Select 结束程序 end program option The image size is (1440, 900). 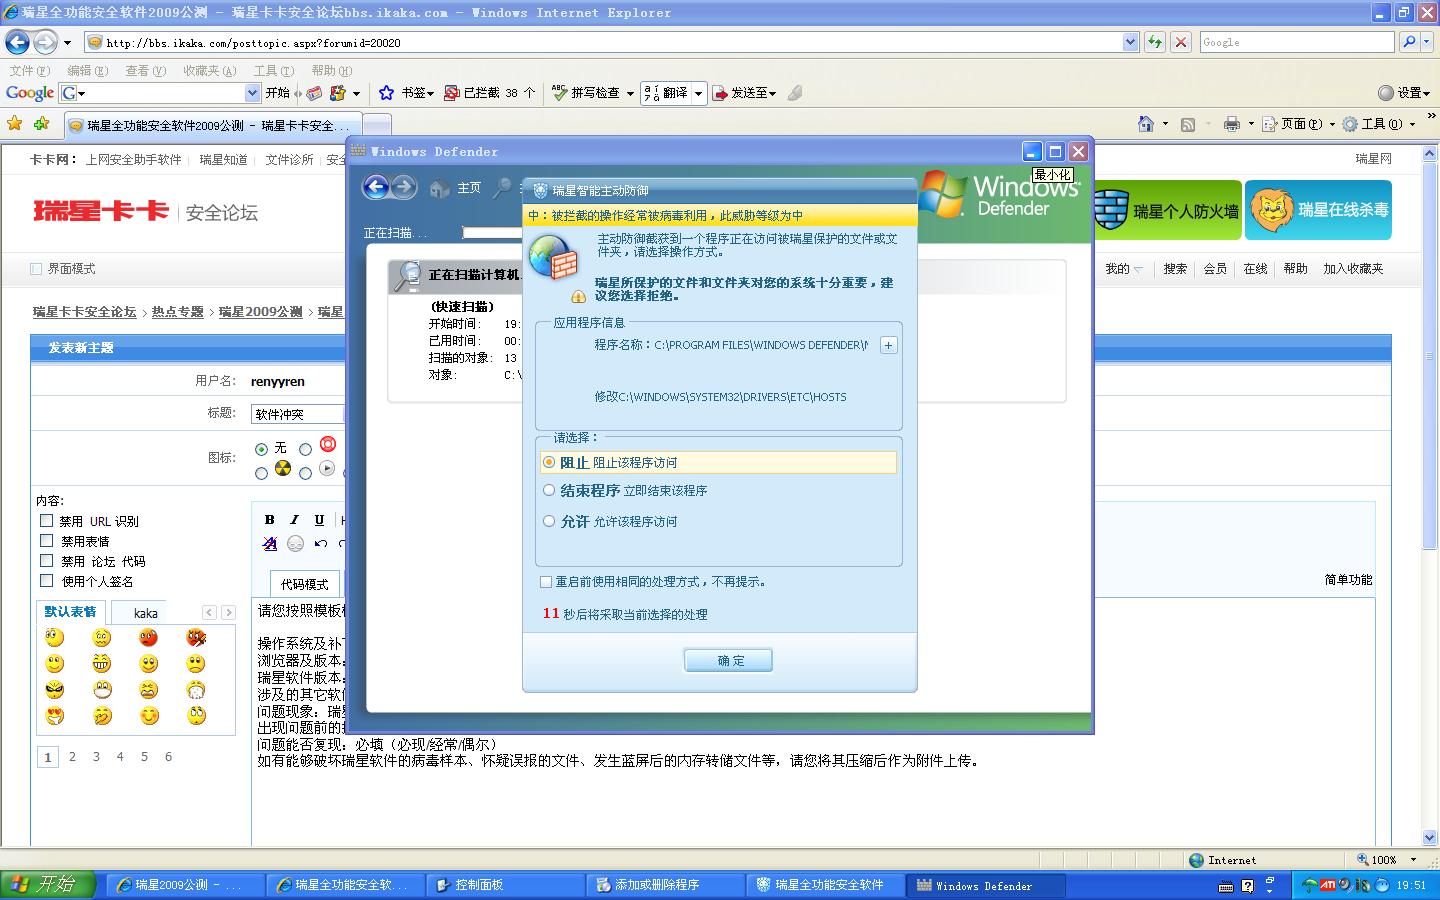(x=549, y=490)
